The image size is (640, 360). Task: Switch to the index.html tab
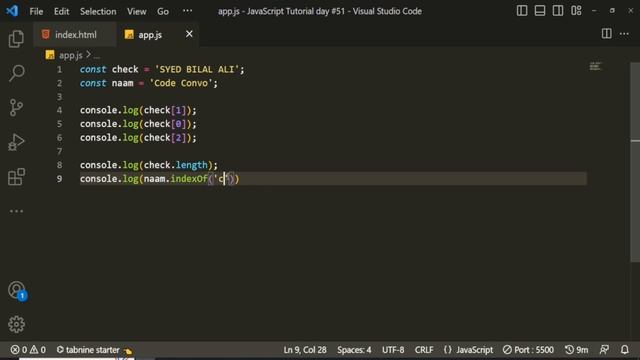click(x=76, y=35)
